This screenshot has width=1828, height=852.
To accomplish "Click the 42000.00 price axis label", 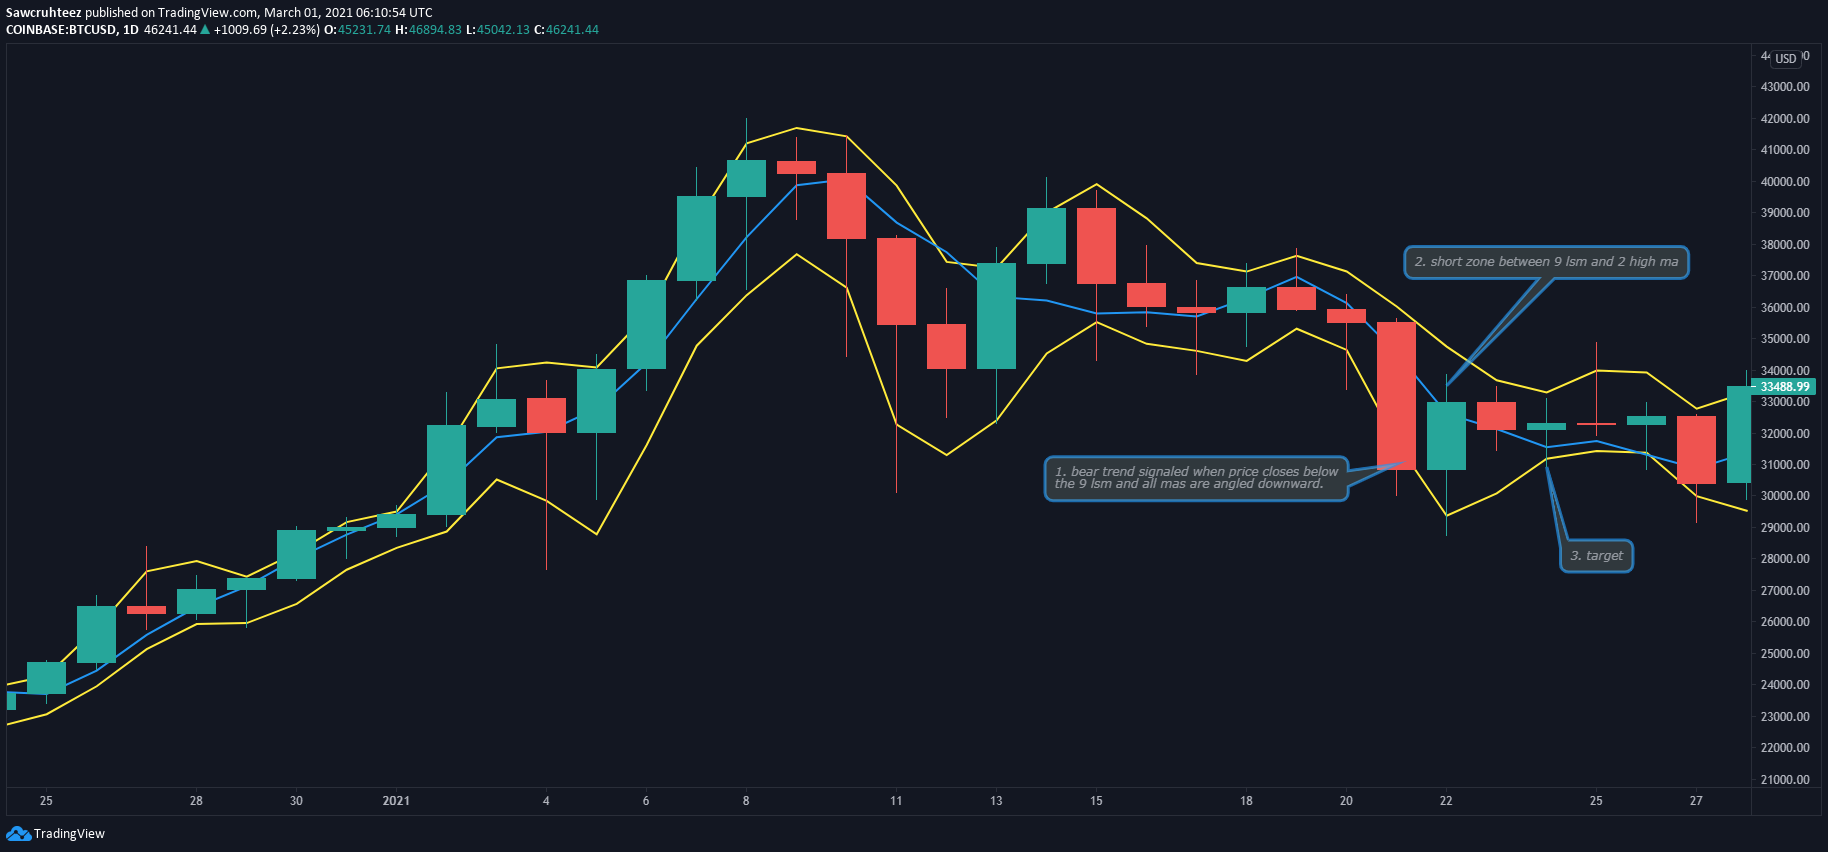I will point(1785,119).
